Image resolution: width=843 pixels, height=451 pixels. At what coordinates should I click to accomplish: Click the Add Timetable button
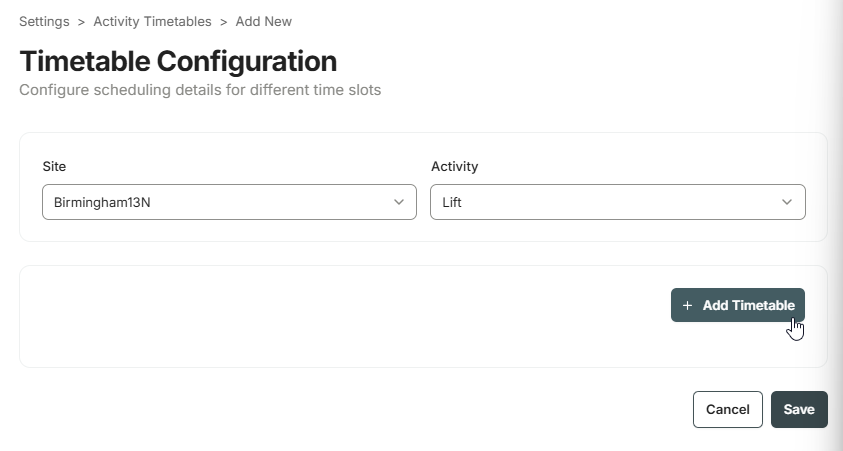click(738, 305)
